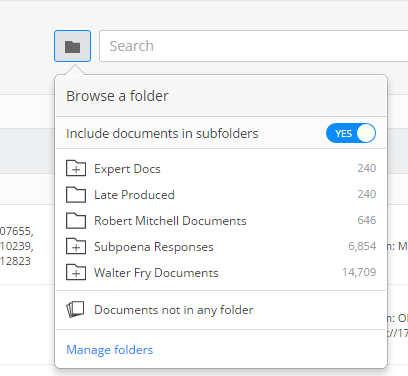Viewport: 408px width, 376px height.
Task: Click the 240 count for Late Produced
Action: click(x=367, y=194)
